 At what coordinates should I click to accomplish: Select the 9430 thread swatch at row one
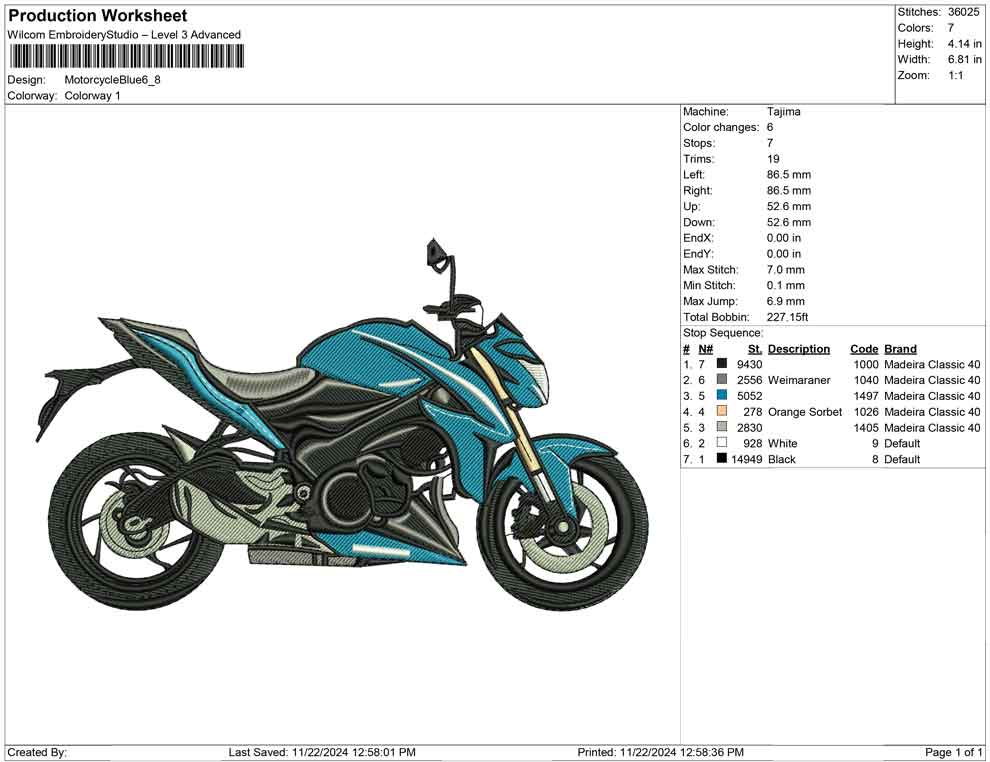coord(720,364)
